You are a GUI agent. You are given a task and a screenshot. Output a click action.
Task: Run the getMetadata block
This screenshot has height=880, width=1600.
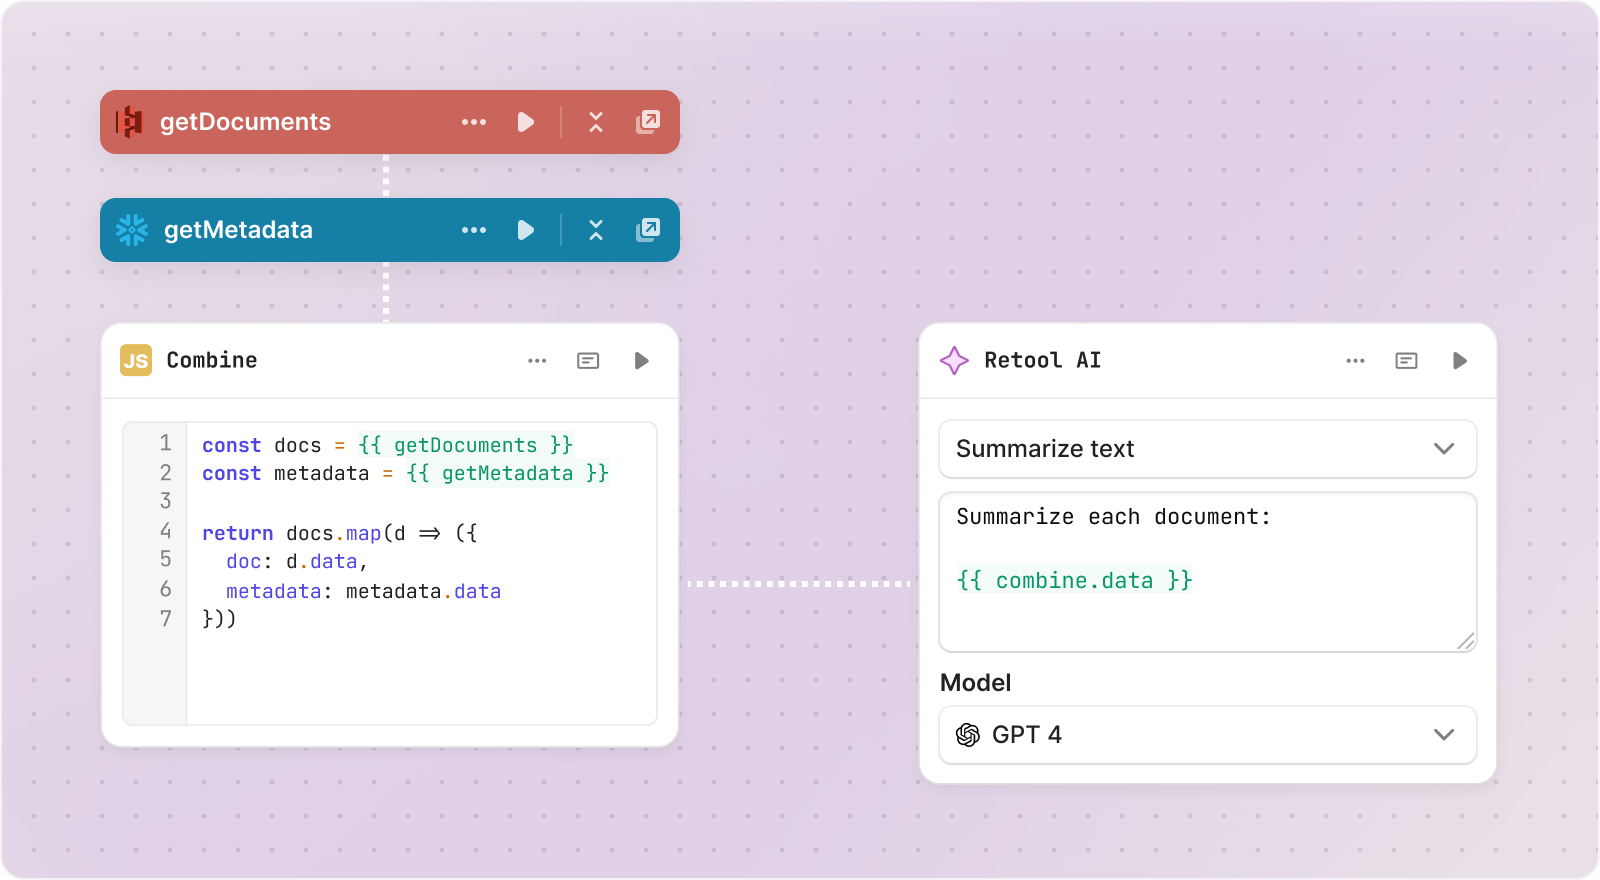tap(525, 230)
